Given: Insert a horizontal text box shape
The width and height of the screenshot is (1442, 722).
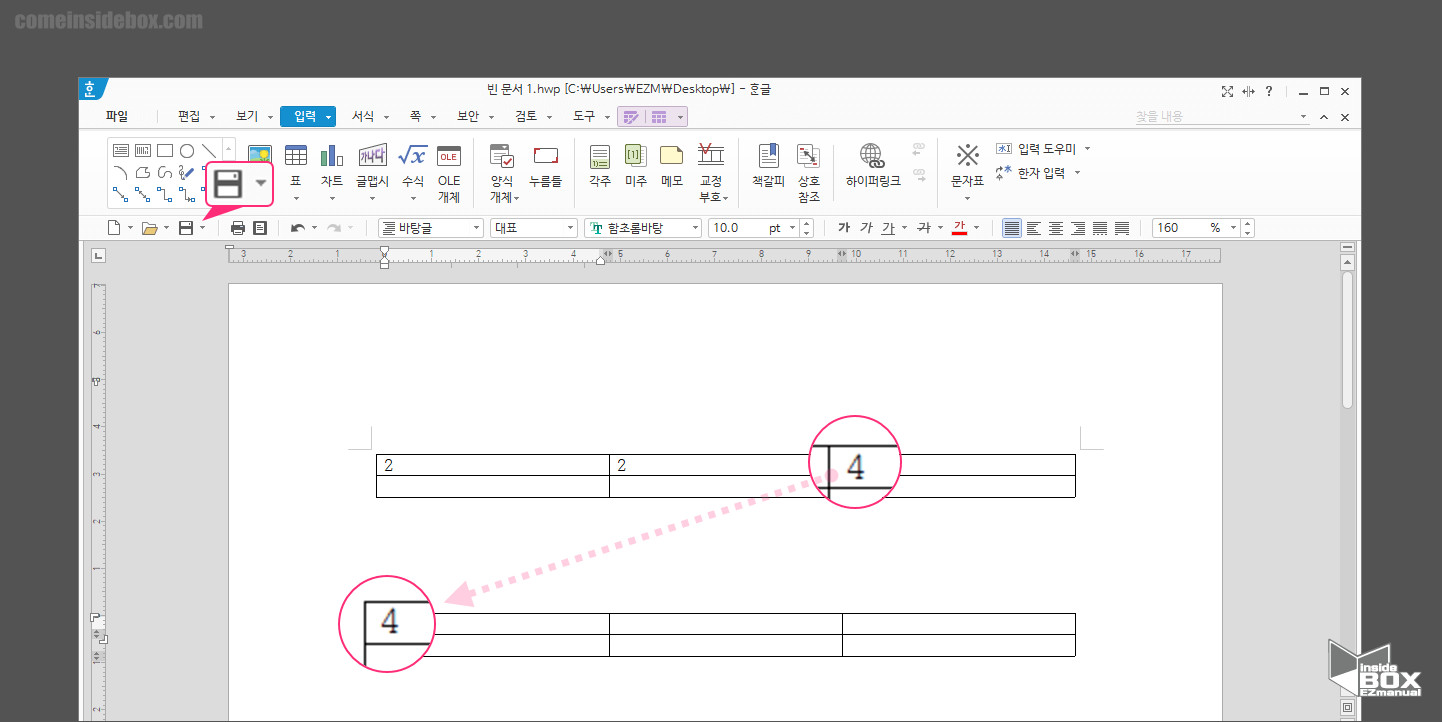Looking at the screenshot, I should pyautogui.click(x=121, y=151).
